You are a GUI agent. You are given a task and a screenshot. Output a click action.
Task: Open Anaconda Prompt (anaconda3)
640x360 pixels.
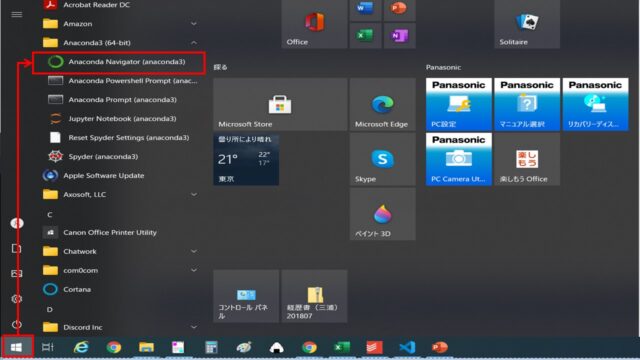point(122,100)
